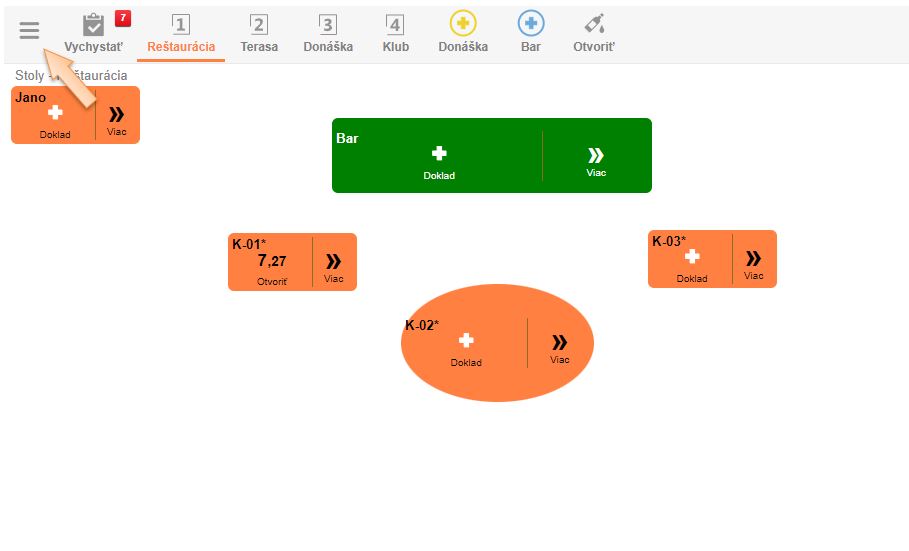The image size is (909, 551).
Task: Expand Viac options for table K-01
Action: pos(334,266)
